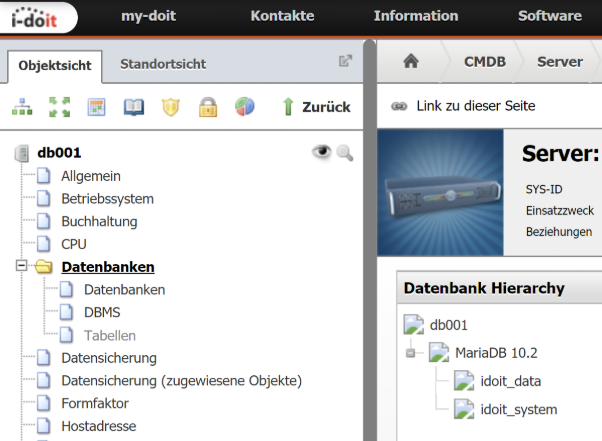Viewport: 602px width, 441px height.
Task: Click the hierarchy tree icon in toolbar
Action: [22, 106]
